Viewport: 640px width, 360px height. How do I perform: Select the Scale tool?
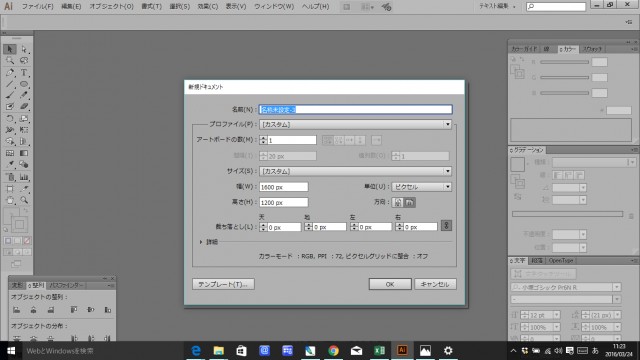pyautogui.click(x=24, y=118)
